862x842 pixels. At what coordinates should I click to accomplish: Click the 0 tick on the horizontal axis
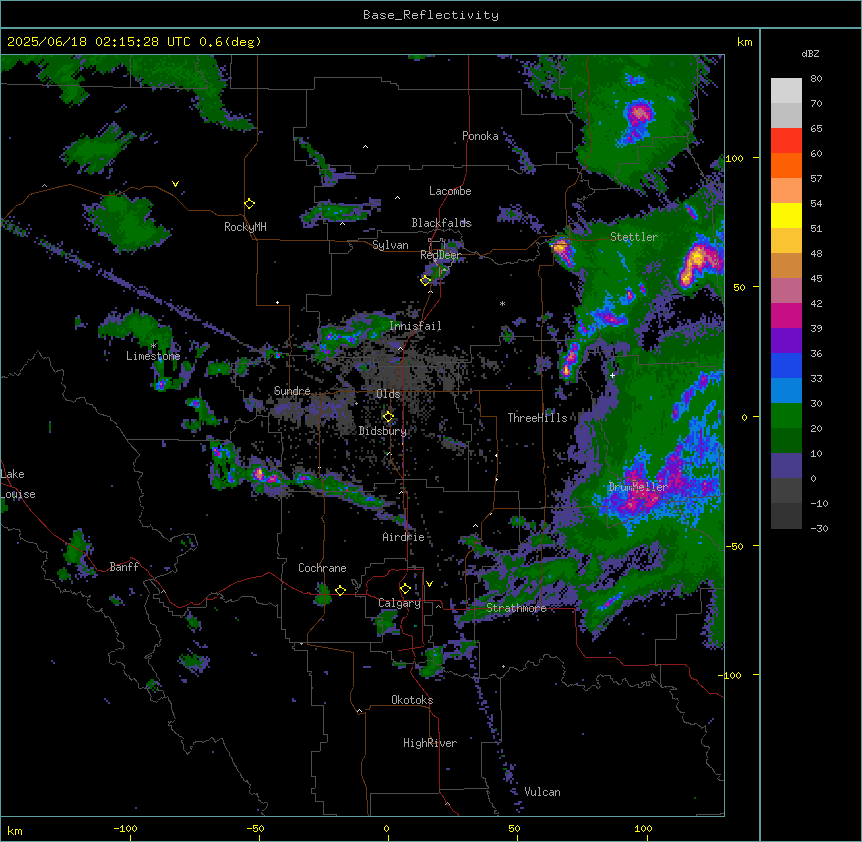(x=386, y=828)
